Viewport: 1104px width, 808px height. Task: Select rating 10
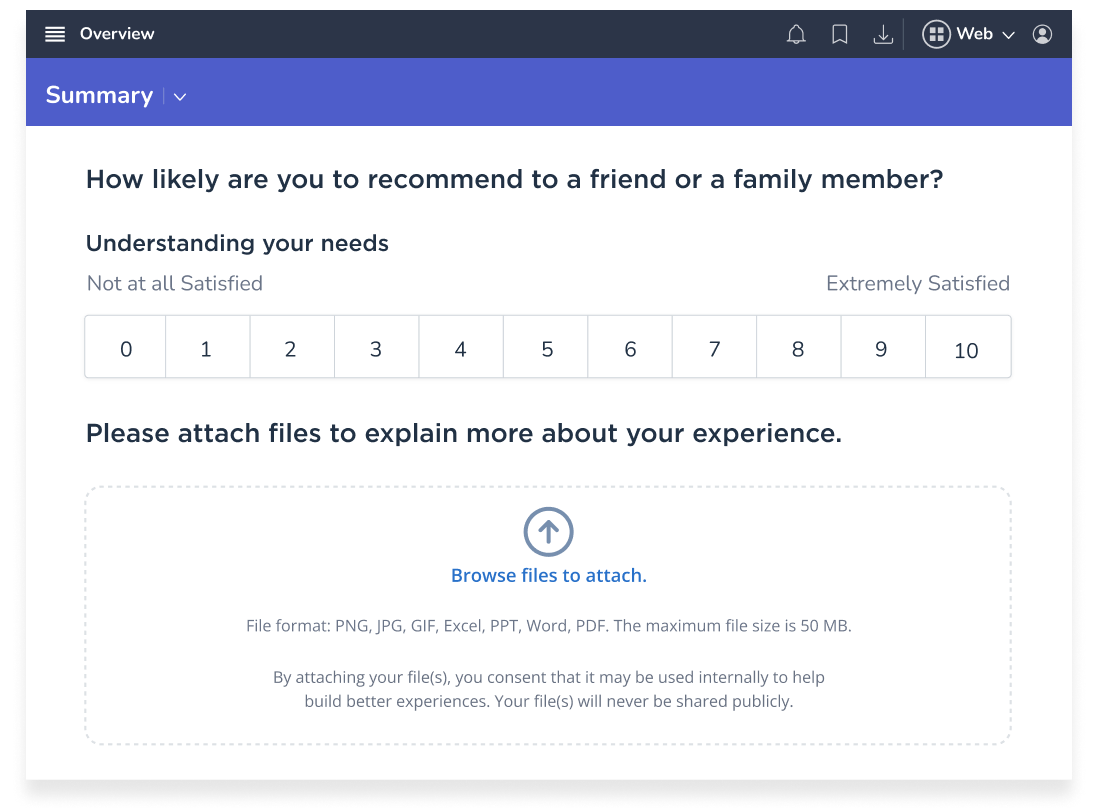pyautogui.click(x=968, y=347)
